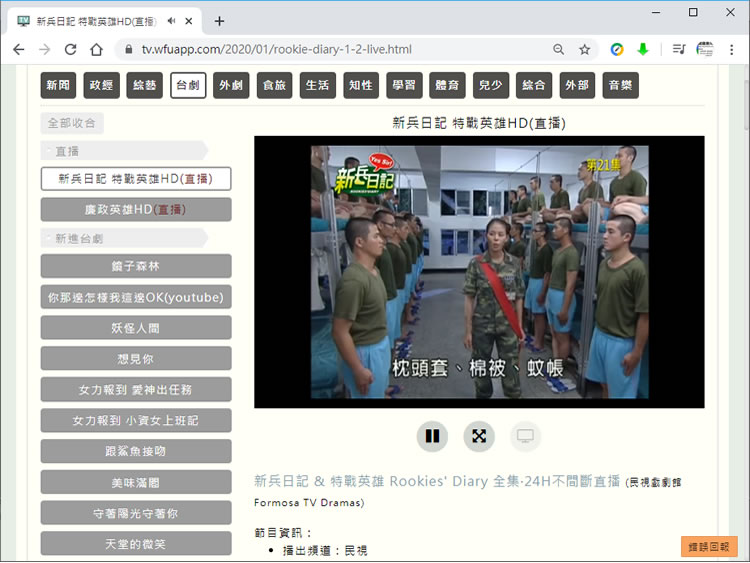This screenshot has height=563, width=750.
Task: Select the 政經 category tab
Action: click(101, 85)
